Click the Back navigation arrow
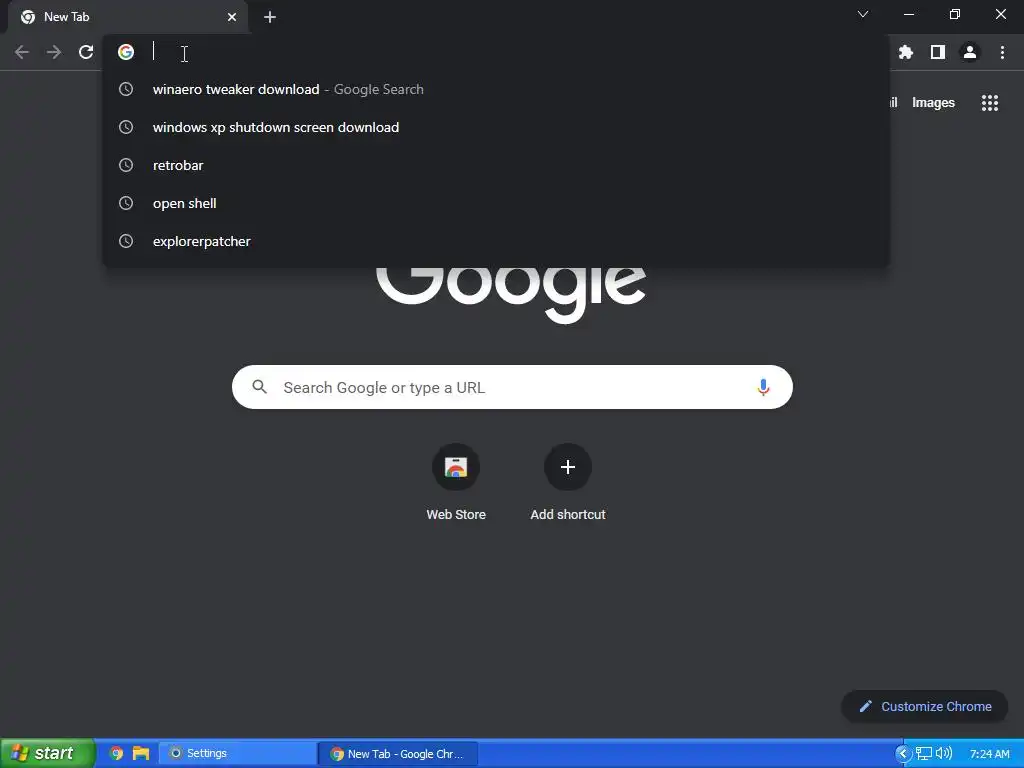This screenshot has width=1024, height=768. click(x=22, y=52)
